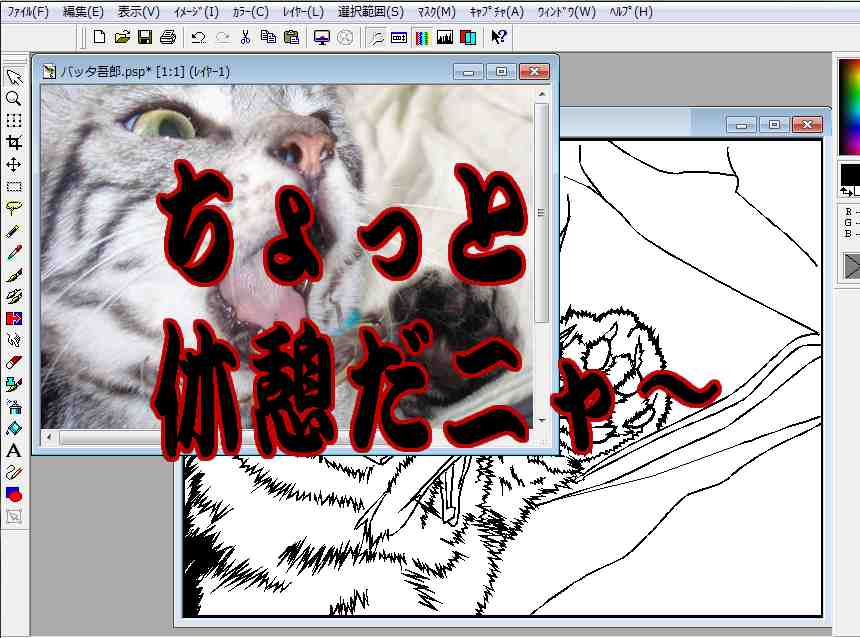
Task: Open a file with the folder icon
Action: click(x=122, y=38)
